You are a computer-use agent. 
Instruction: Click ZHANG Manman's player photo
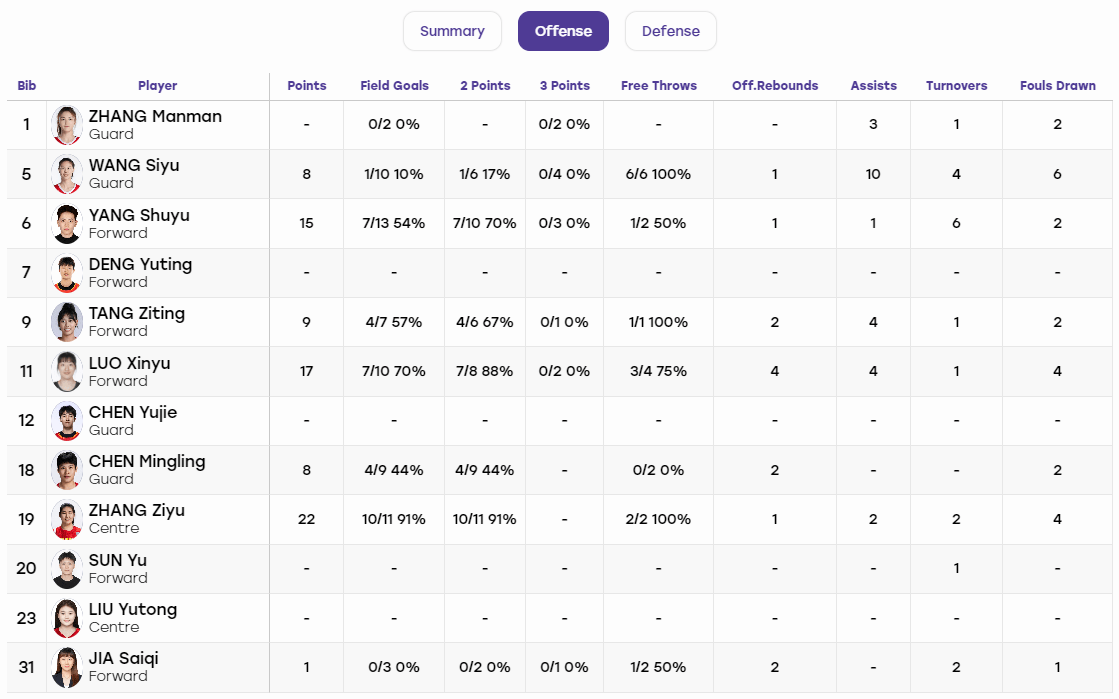coord(67,125)
